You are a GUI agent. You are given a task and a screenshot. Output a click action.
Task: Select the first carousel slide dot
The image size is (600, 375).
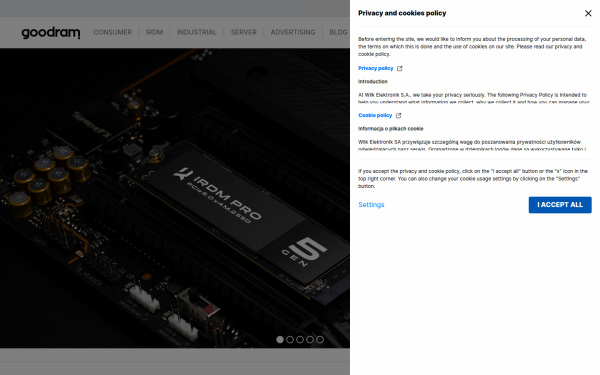click(280, 339)
